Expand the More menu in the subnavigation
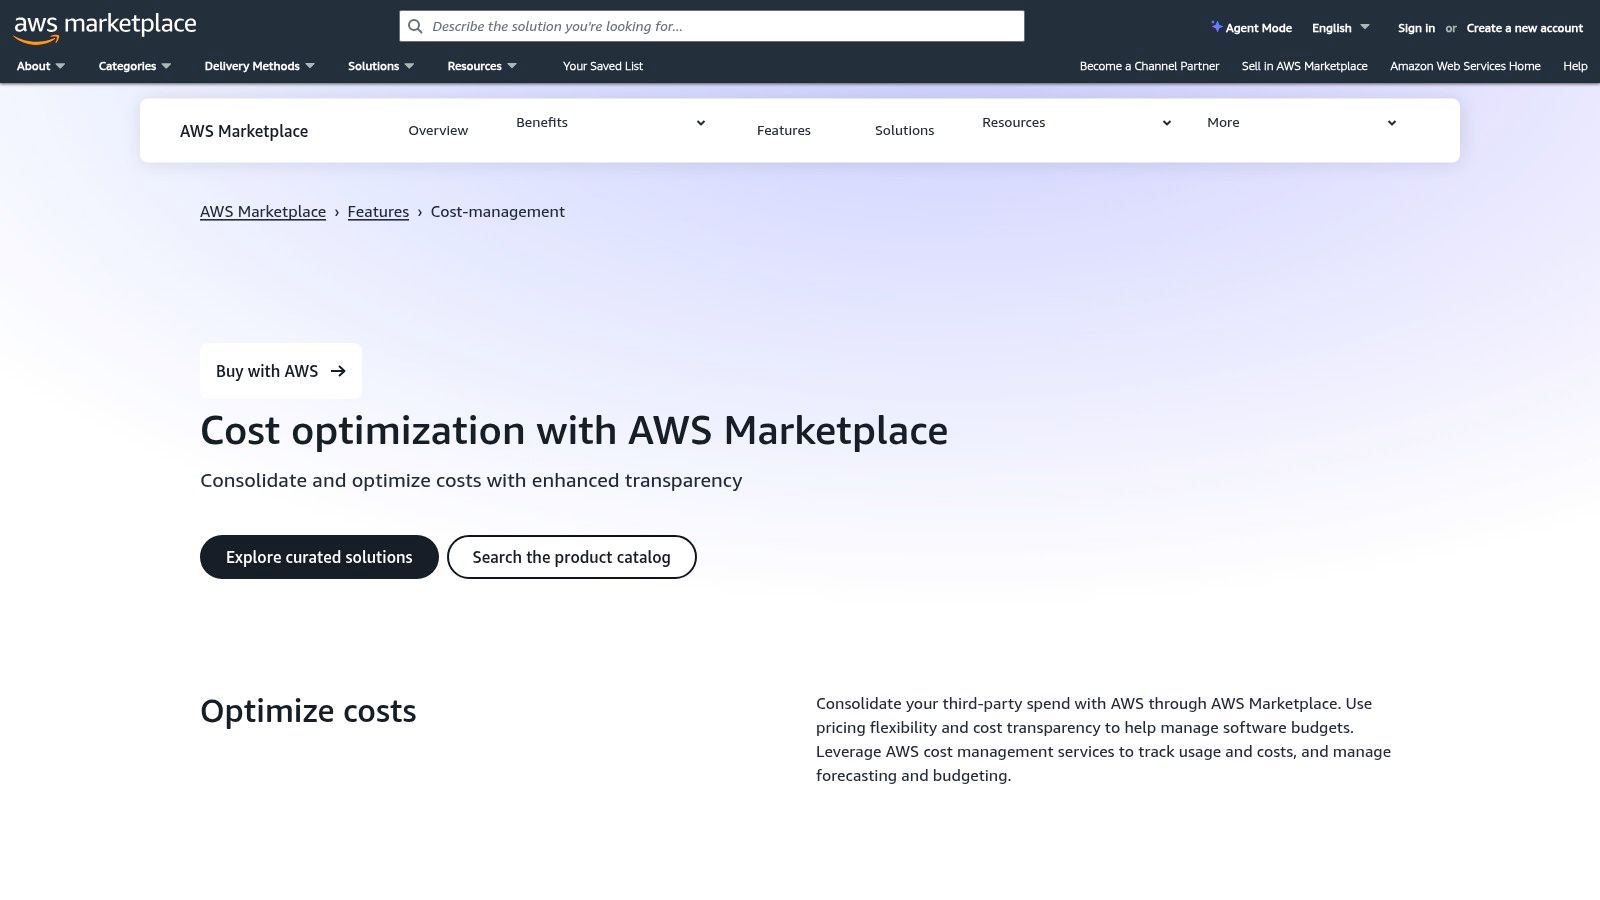 click(x=1391, y=123)
